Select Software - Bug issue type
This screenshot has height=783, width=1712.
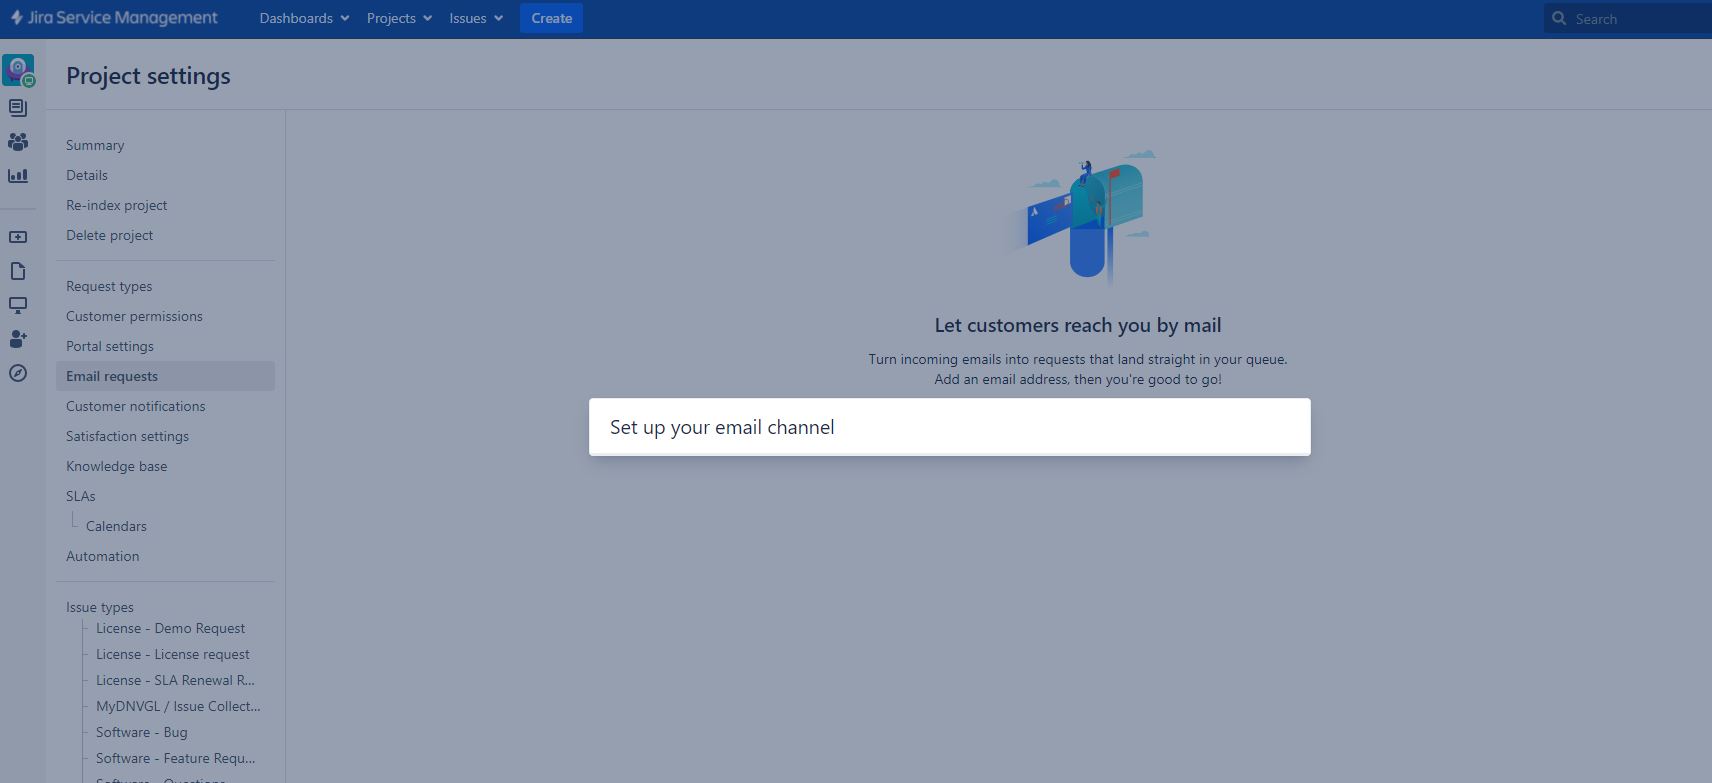(x=142, y=732)
